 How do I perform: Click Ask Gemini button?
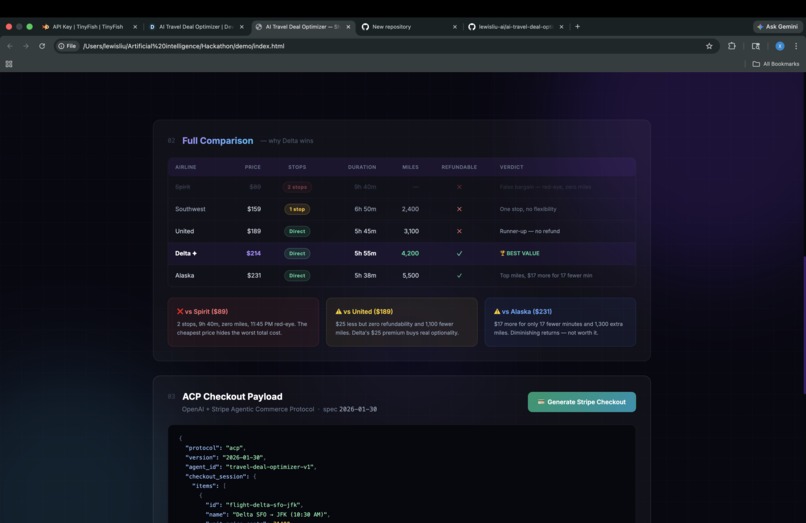[777, 27]
